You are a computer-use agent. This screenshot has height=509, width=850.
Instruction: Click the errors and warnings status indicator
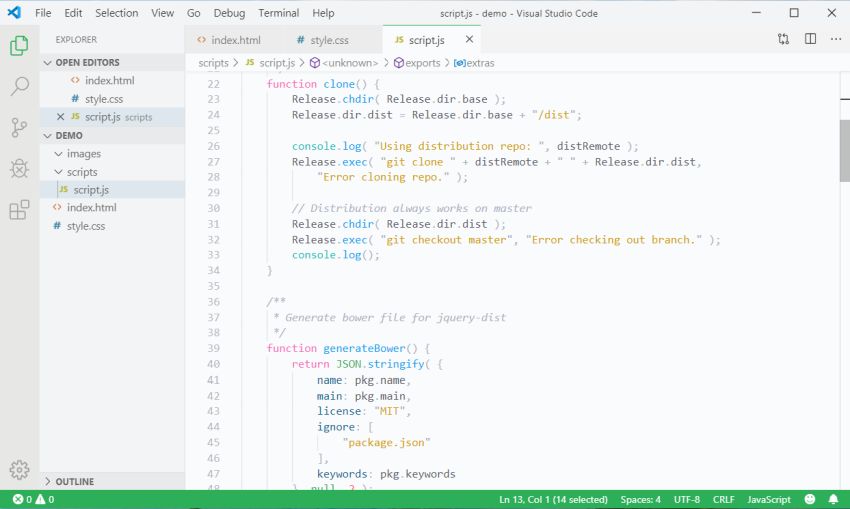[33, 499]
